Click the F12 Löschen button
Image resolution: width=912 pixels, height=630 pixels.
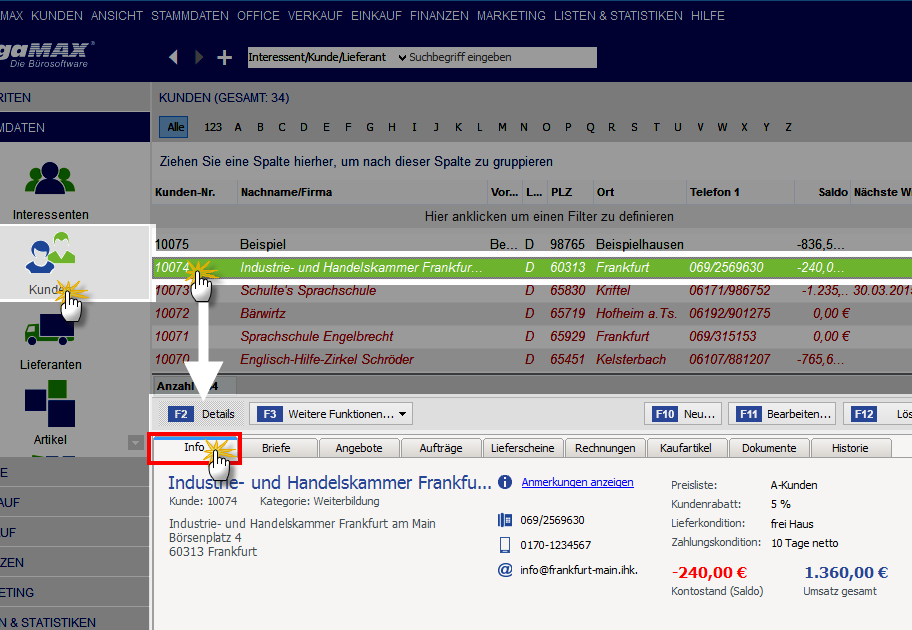click(x=877, y=414)
